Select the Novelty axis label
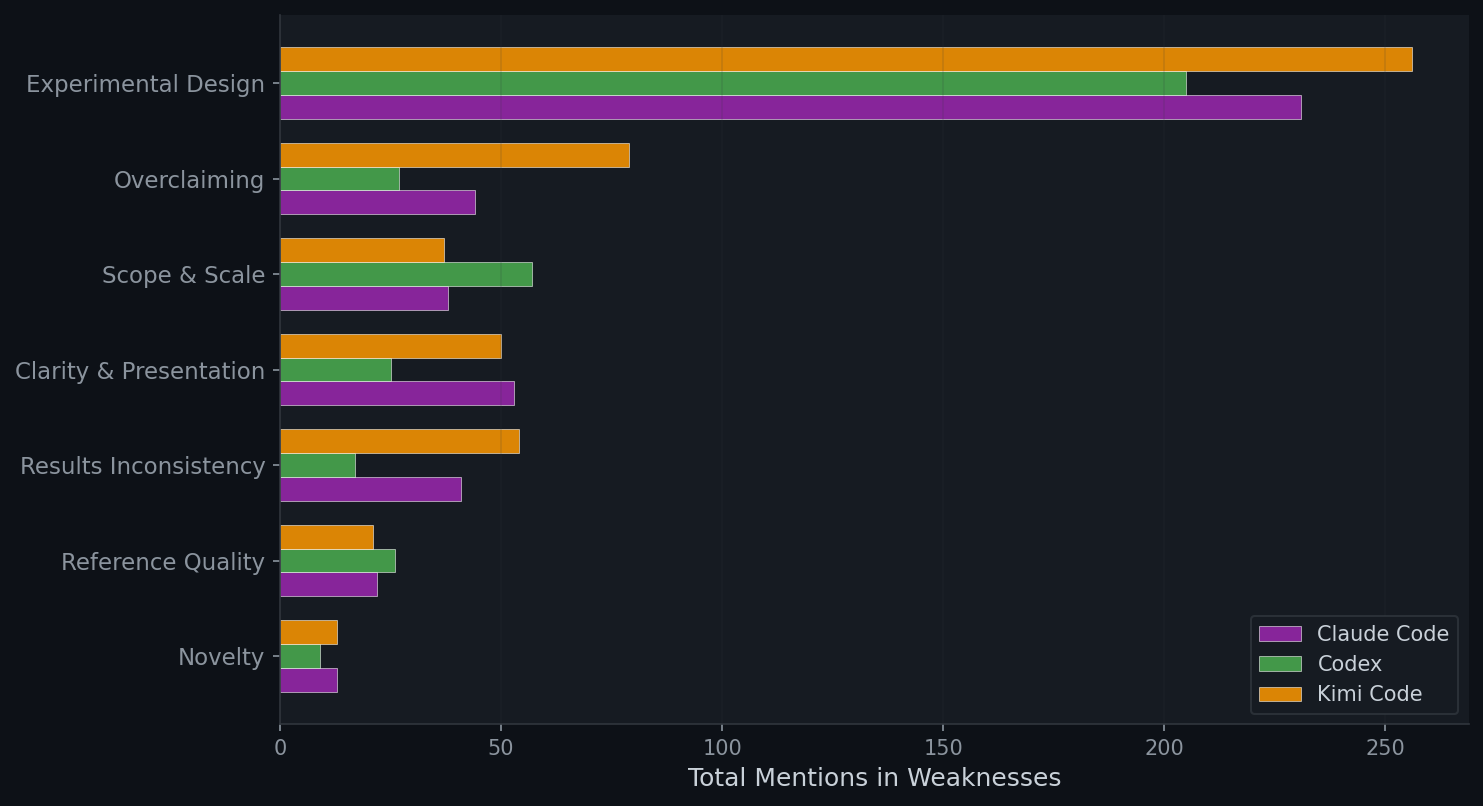Viewport: 1483px width, 806px height. (x=221, y=657)
